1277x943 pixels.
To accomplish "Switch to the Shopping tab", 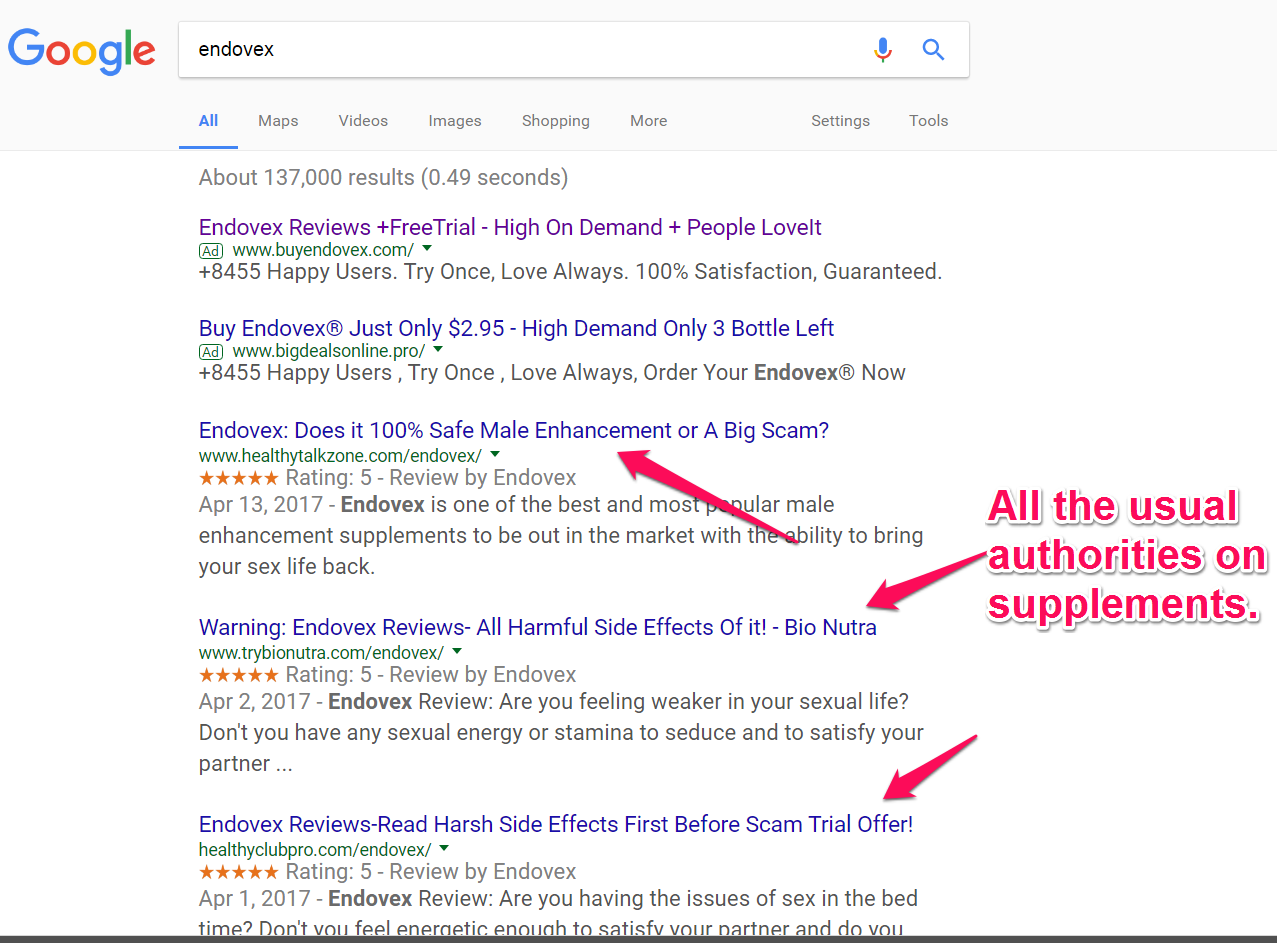I will tap(555, 120).
